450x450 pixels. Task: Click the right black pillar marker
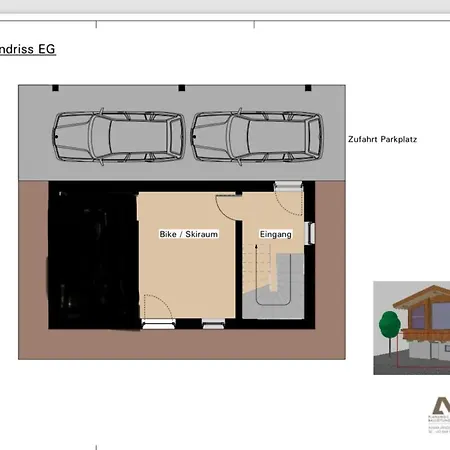(x=308, y=88)
